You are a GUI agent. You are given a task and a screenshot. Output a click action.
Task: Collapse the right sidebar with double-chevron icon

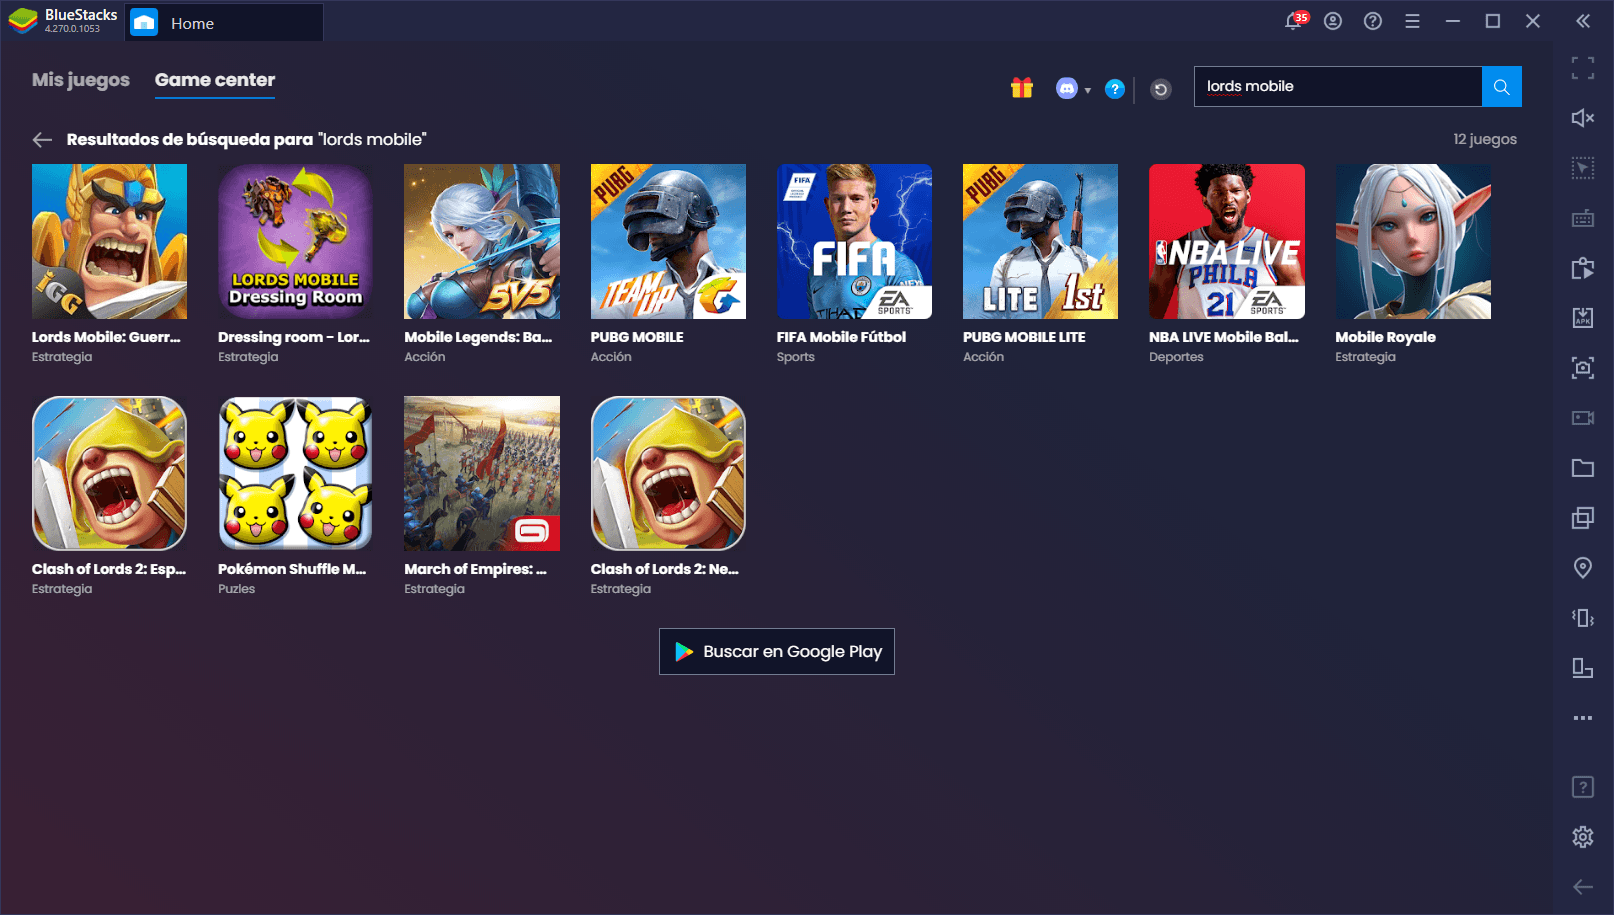[1583, 21]
